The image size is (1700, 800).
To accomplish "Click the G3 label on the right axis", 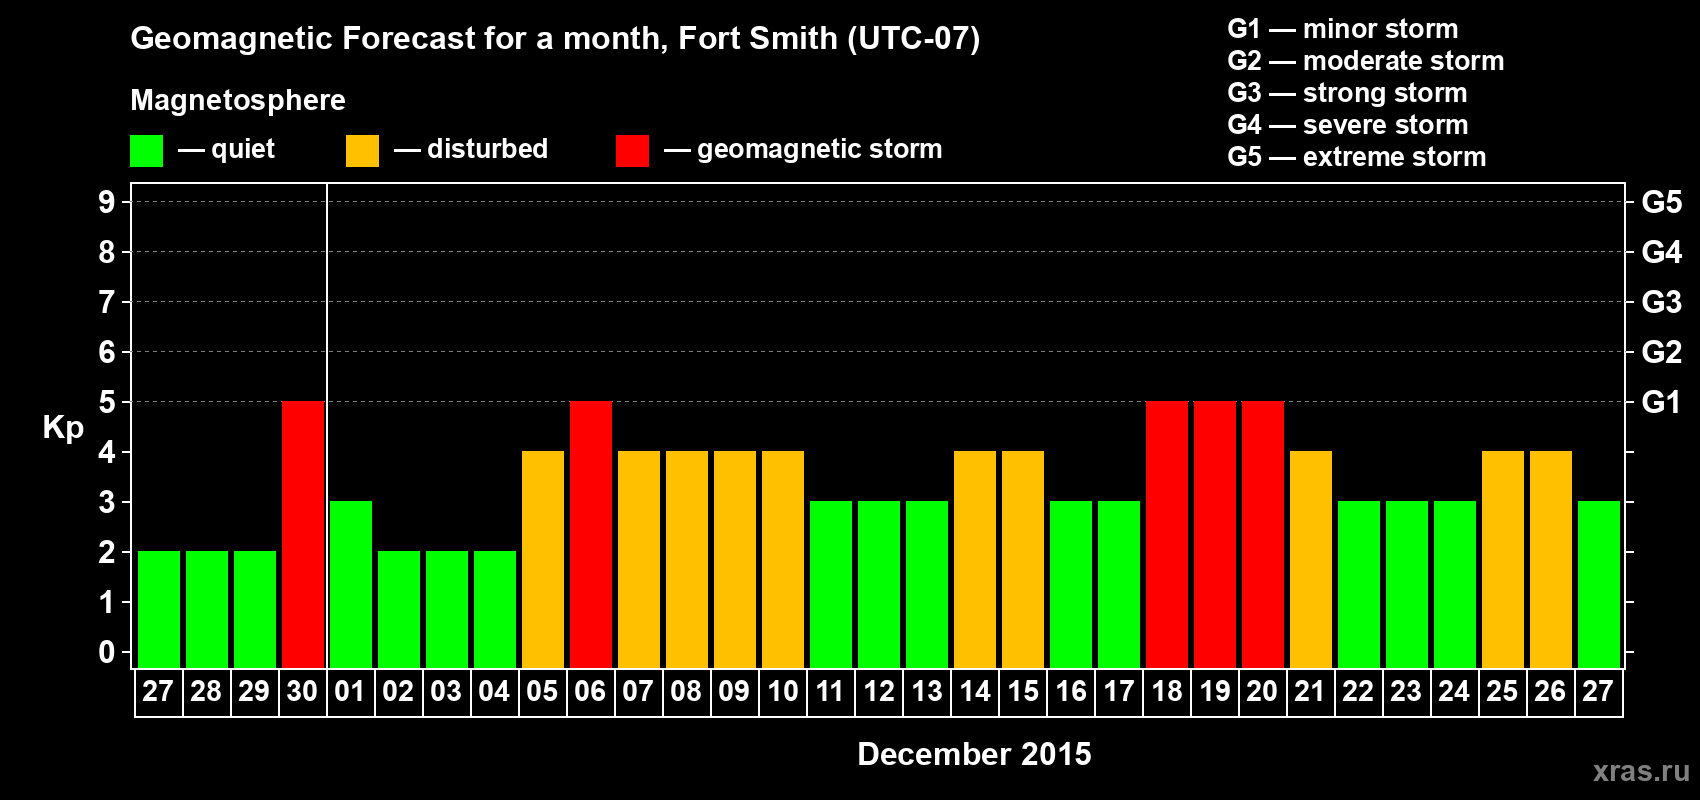I will coord(1662,302).
